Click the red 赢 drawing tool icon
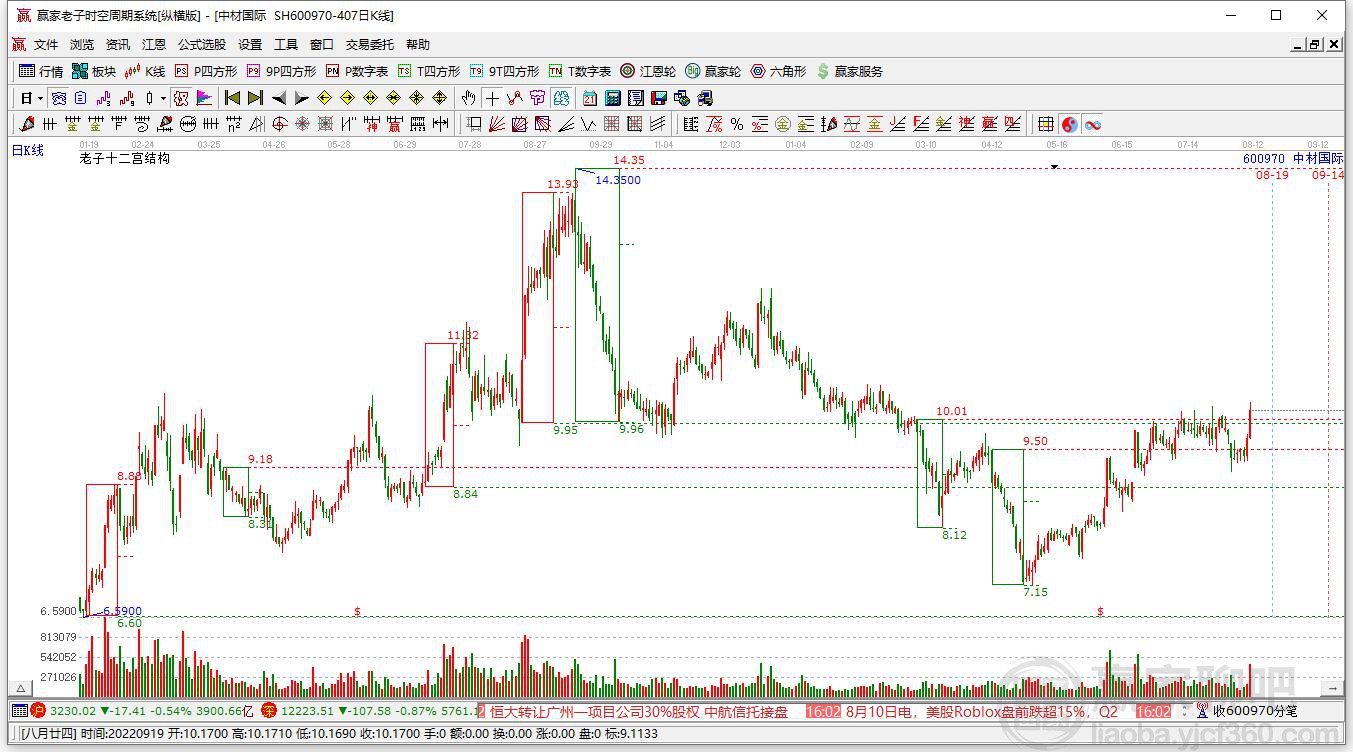Screen dimensions: 1353x752 click(x=394, y=124)
